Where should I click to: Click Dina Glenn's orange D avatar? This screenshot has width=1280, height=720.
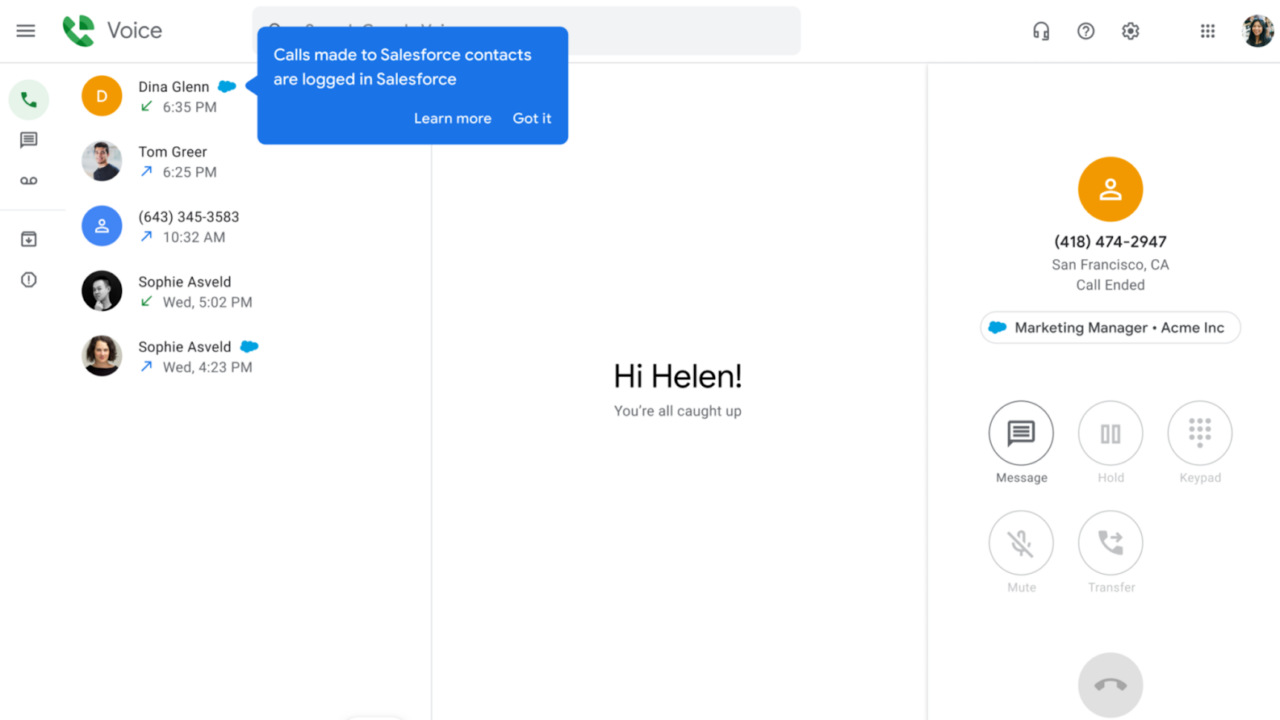pos(102,96)
